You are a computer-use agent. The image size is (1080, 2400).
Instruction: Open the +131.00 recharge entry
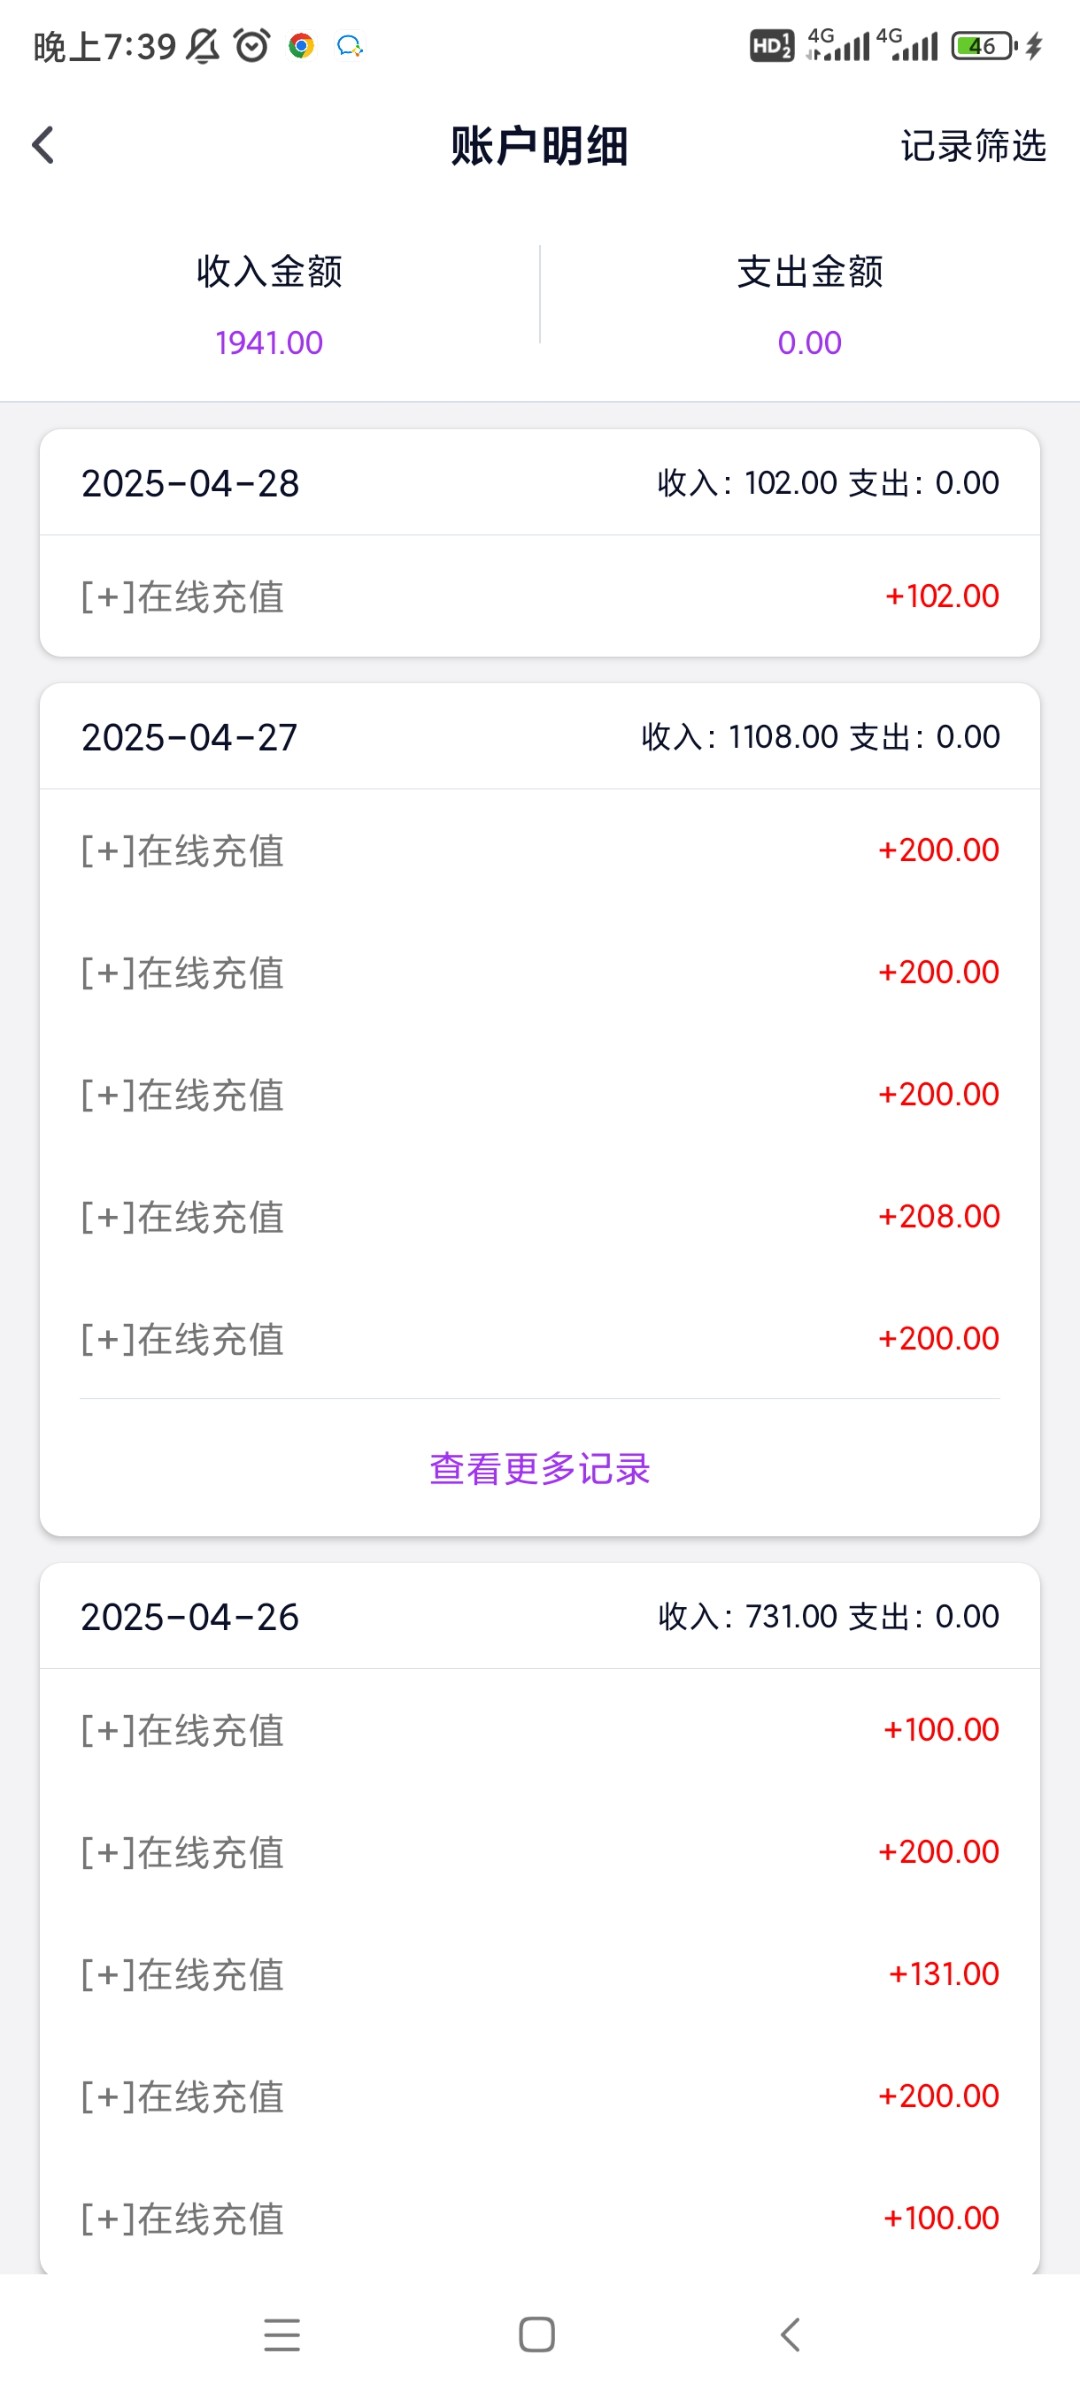(540, 1974)
